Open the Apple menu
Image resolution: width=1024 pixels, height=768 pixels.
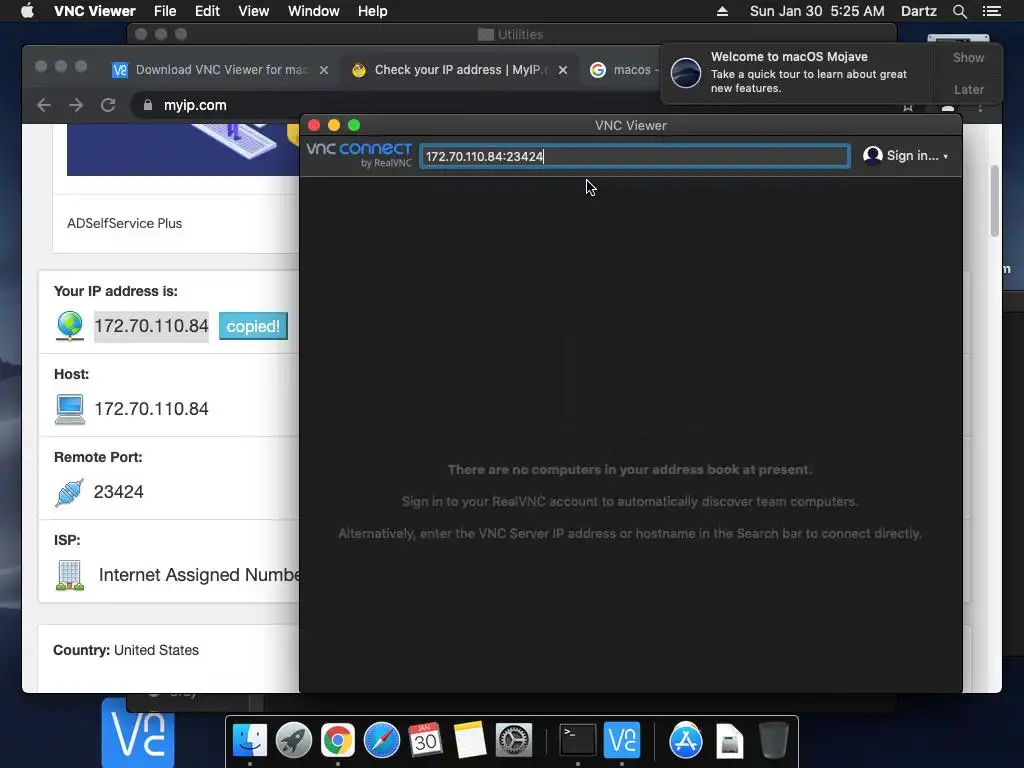point(27,11)
